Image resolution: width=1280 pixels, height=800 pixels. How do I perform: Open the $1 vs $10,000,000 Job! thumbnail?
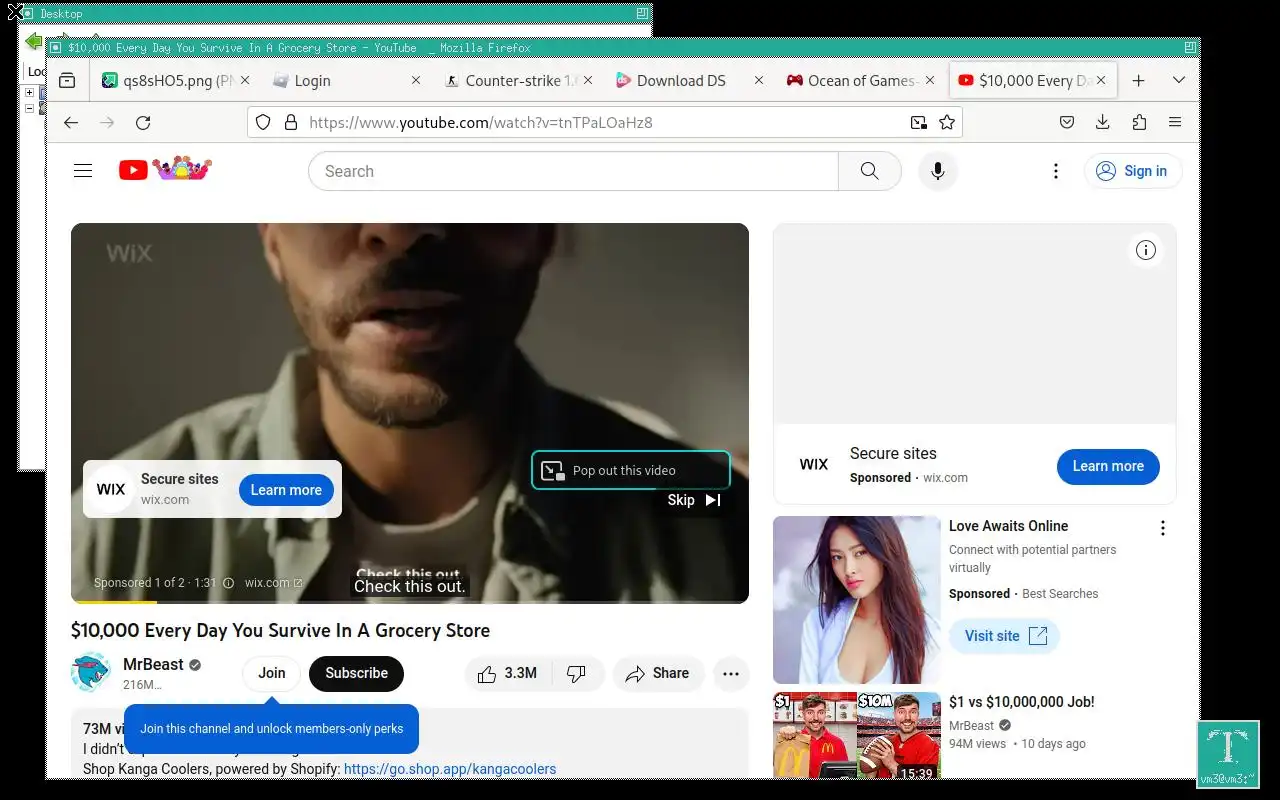pos(857,735)
